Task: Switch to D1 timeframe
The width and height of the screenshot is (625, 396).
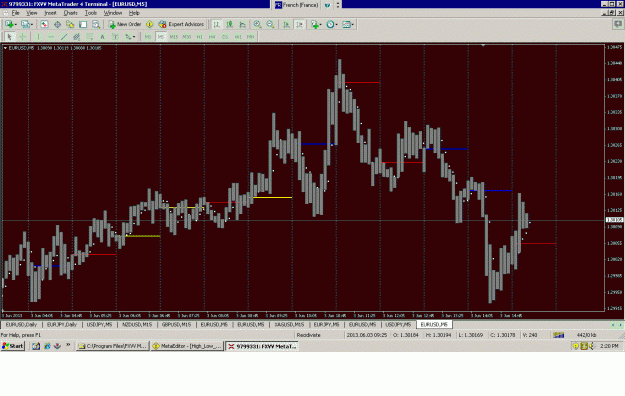Action: tap(225, 37)
